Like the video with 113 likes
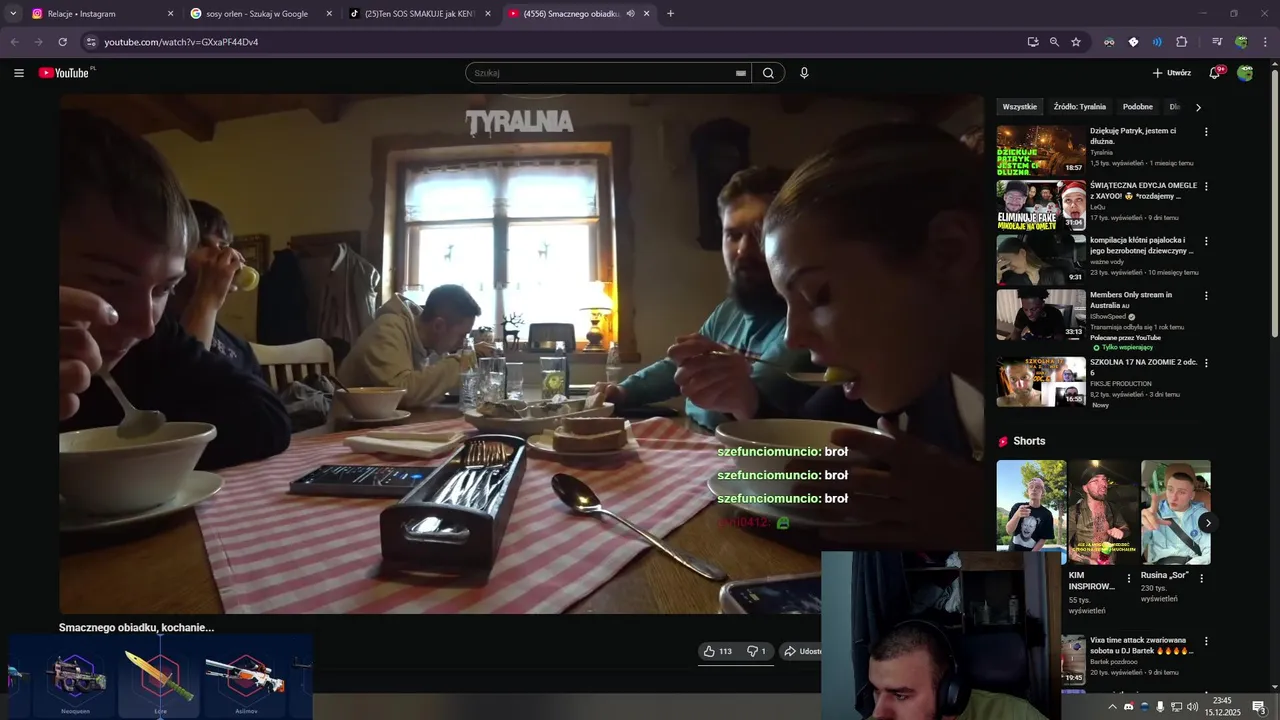This screenshot has height=720, width=1280. pyautogui.click(x=718, y=651)
